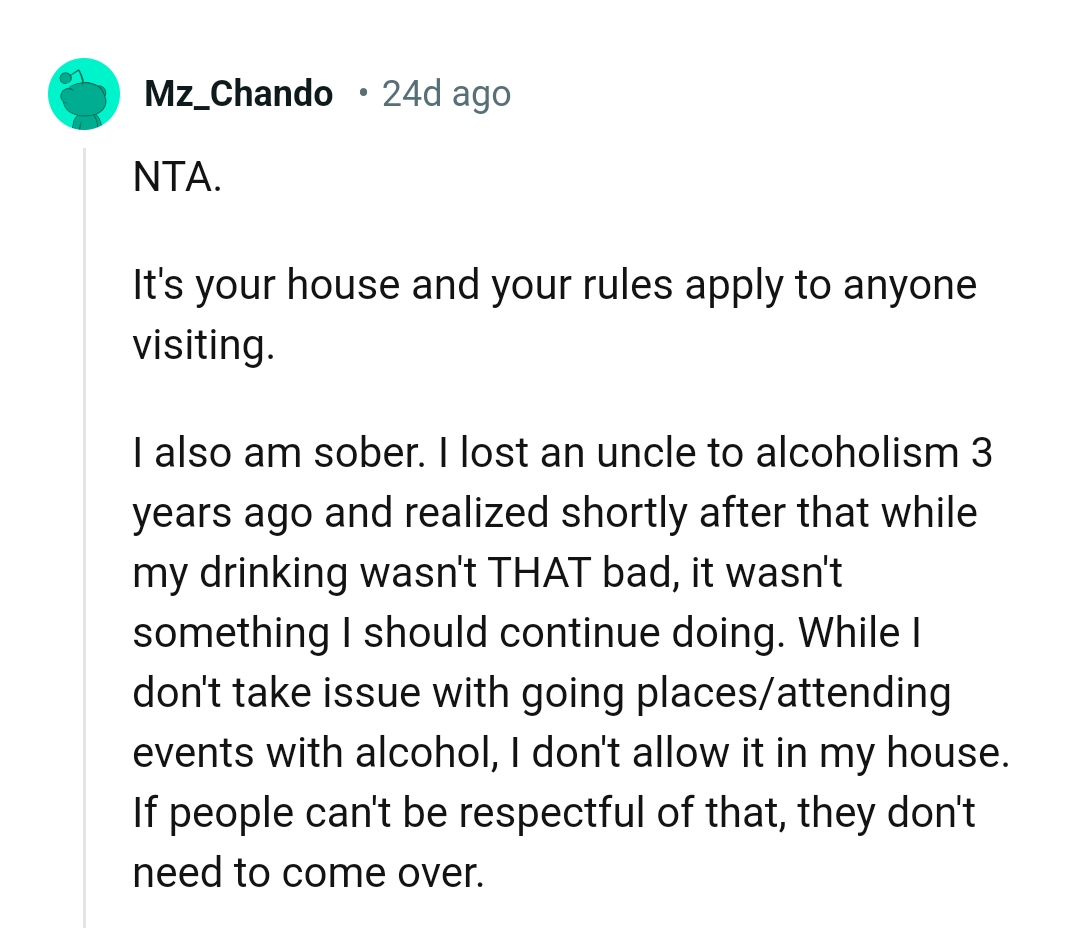Click the words need to come over

click(x=308, y=872)
